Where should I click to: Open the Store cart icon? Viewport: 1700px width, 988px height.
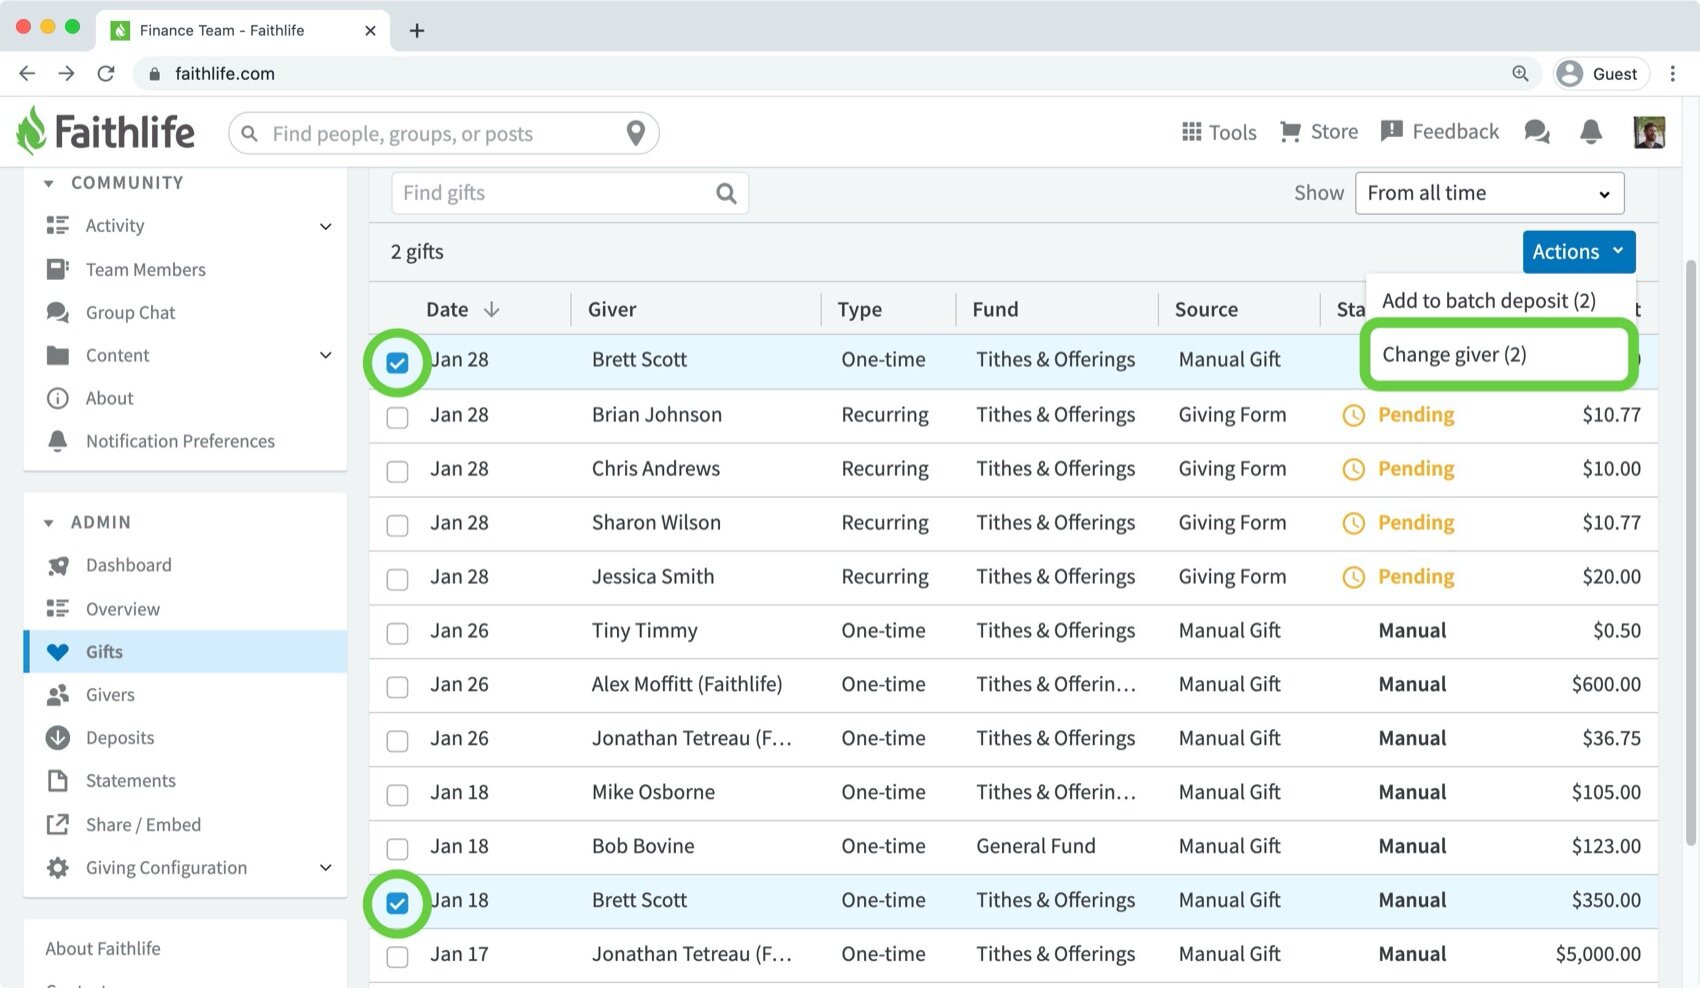pos(1290,132)
